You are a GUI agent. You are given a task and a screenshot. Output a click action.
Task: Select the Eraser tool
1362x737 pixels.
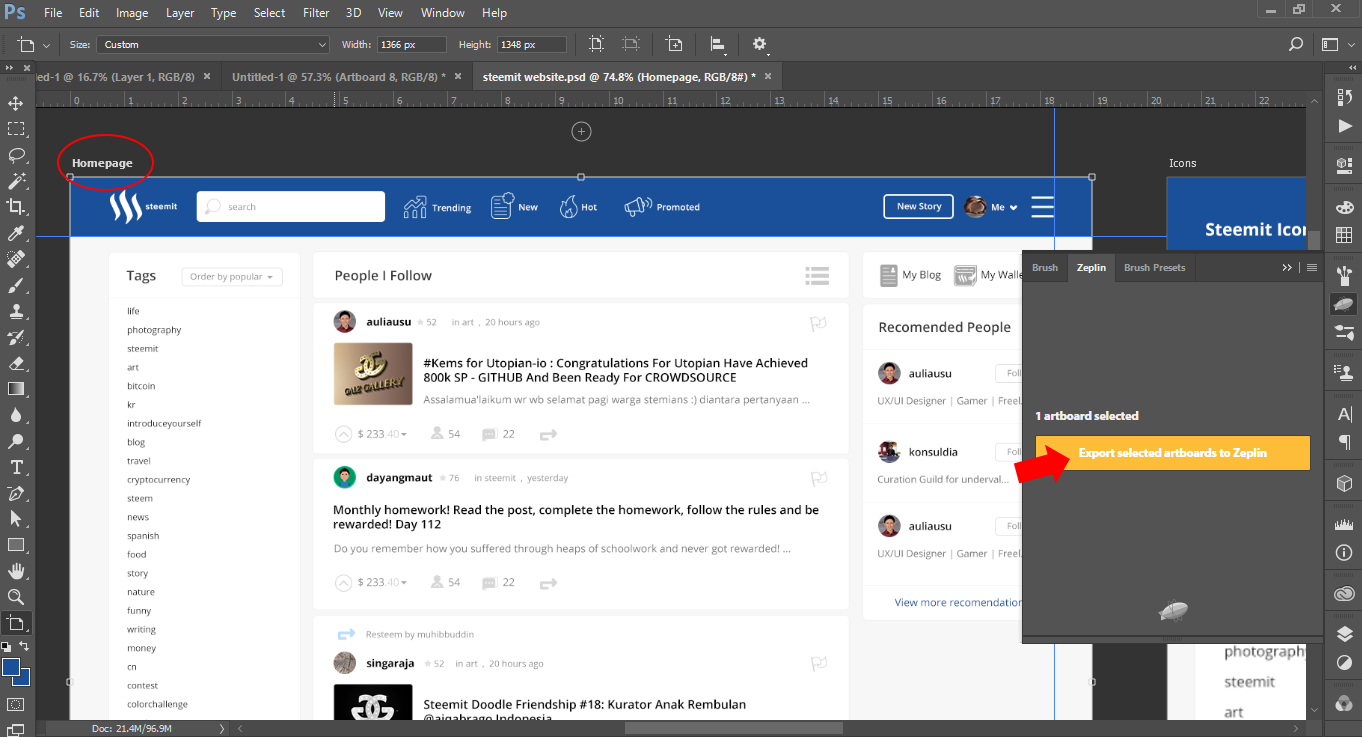(16, 363)
